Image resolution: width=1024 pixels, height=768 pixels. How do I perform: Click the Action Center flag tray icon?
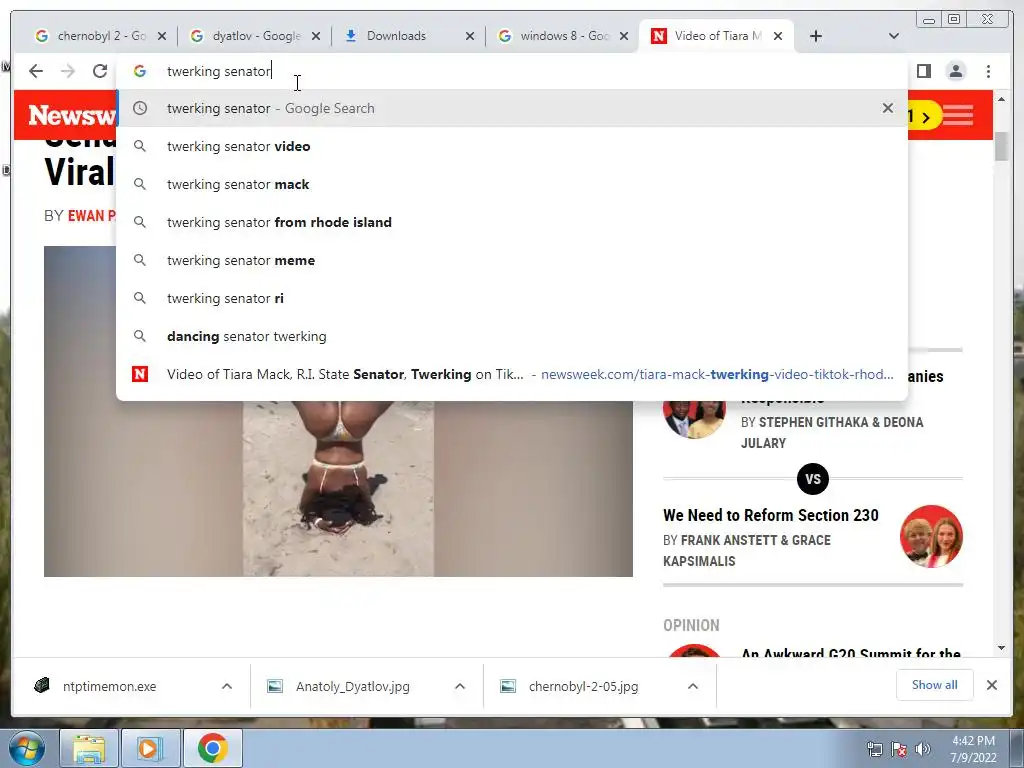click(x=899, y=749)
